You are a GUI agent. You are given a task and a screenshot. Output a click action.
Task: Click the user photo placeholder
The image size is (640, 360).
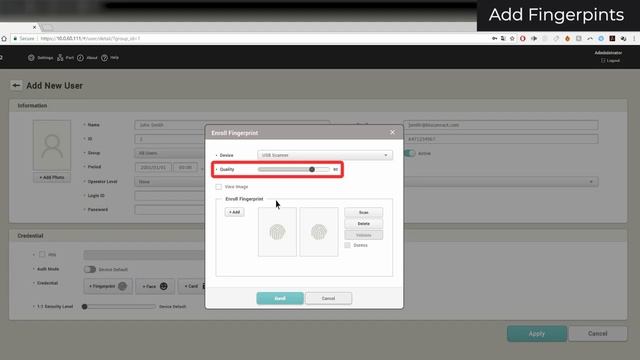(52, 145)
